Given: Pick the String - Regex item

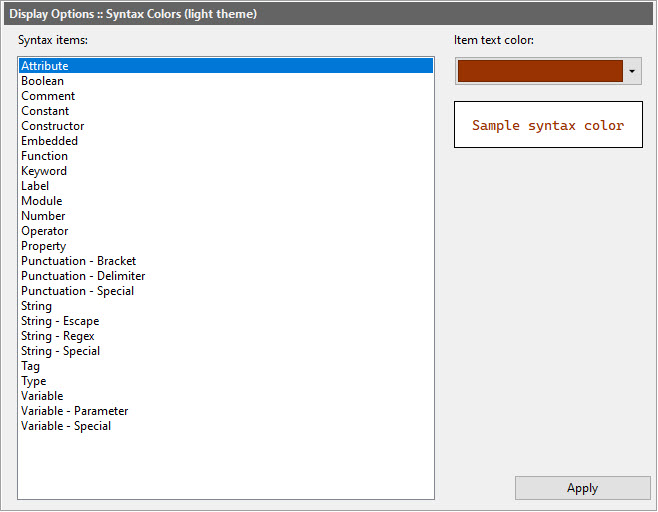Looking at the screenshot, I should pyautogui.click(x=226, y=336).
